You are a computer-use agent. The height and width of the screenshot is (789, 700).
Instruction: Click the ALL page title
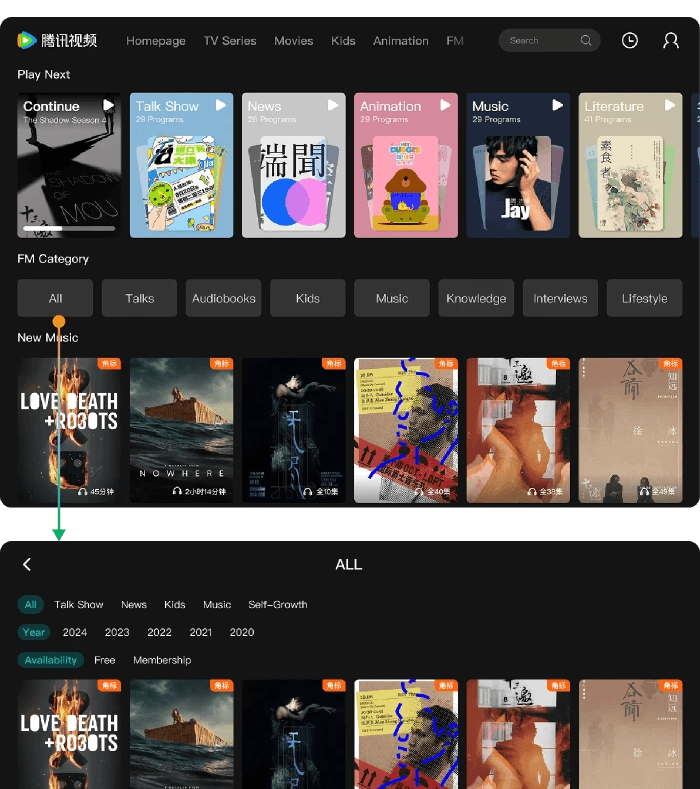pos(349,565)
